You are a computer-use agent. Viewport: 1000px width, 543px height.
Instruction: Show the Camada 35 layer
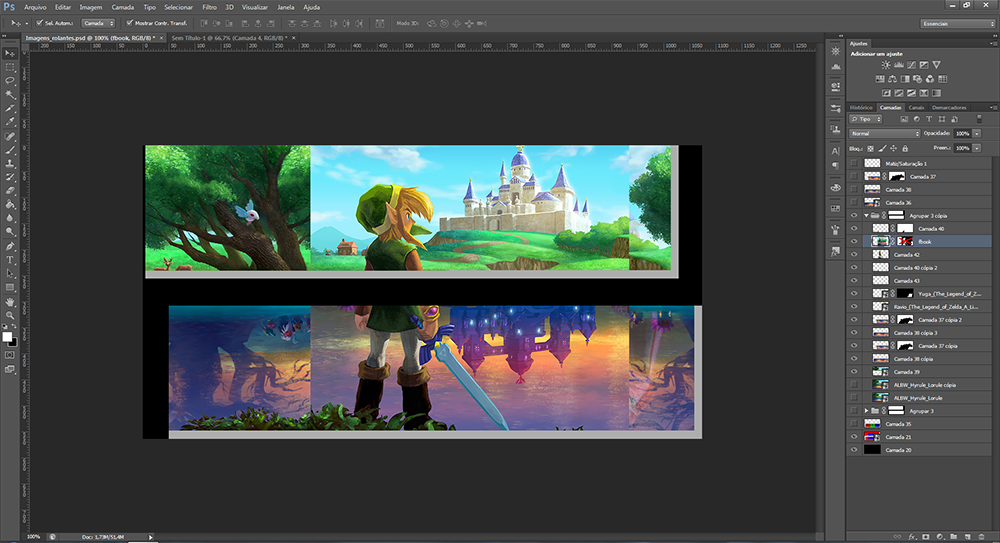click(854, 424)
